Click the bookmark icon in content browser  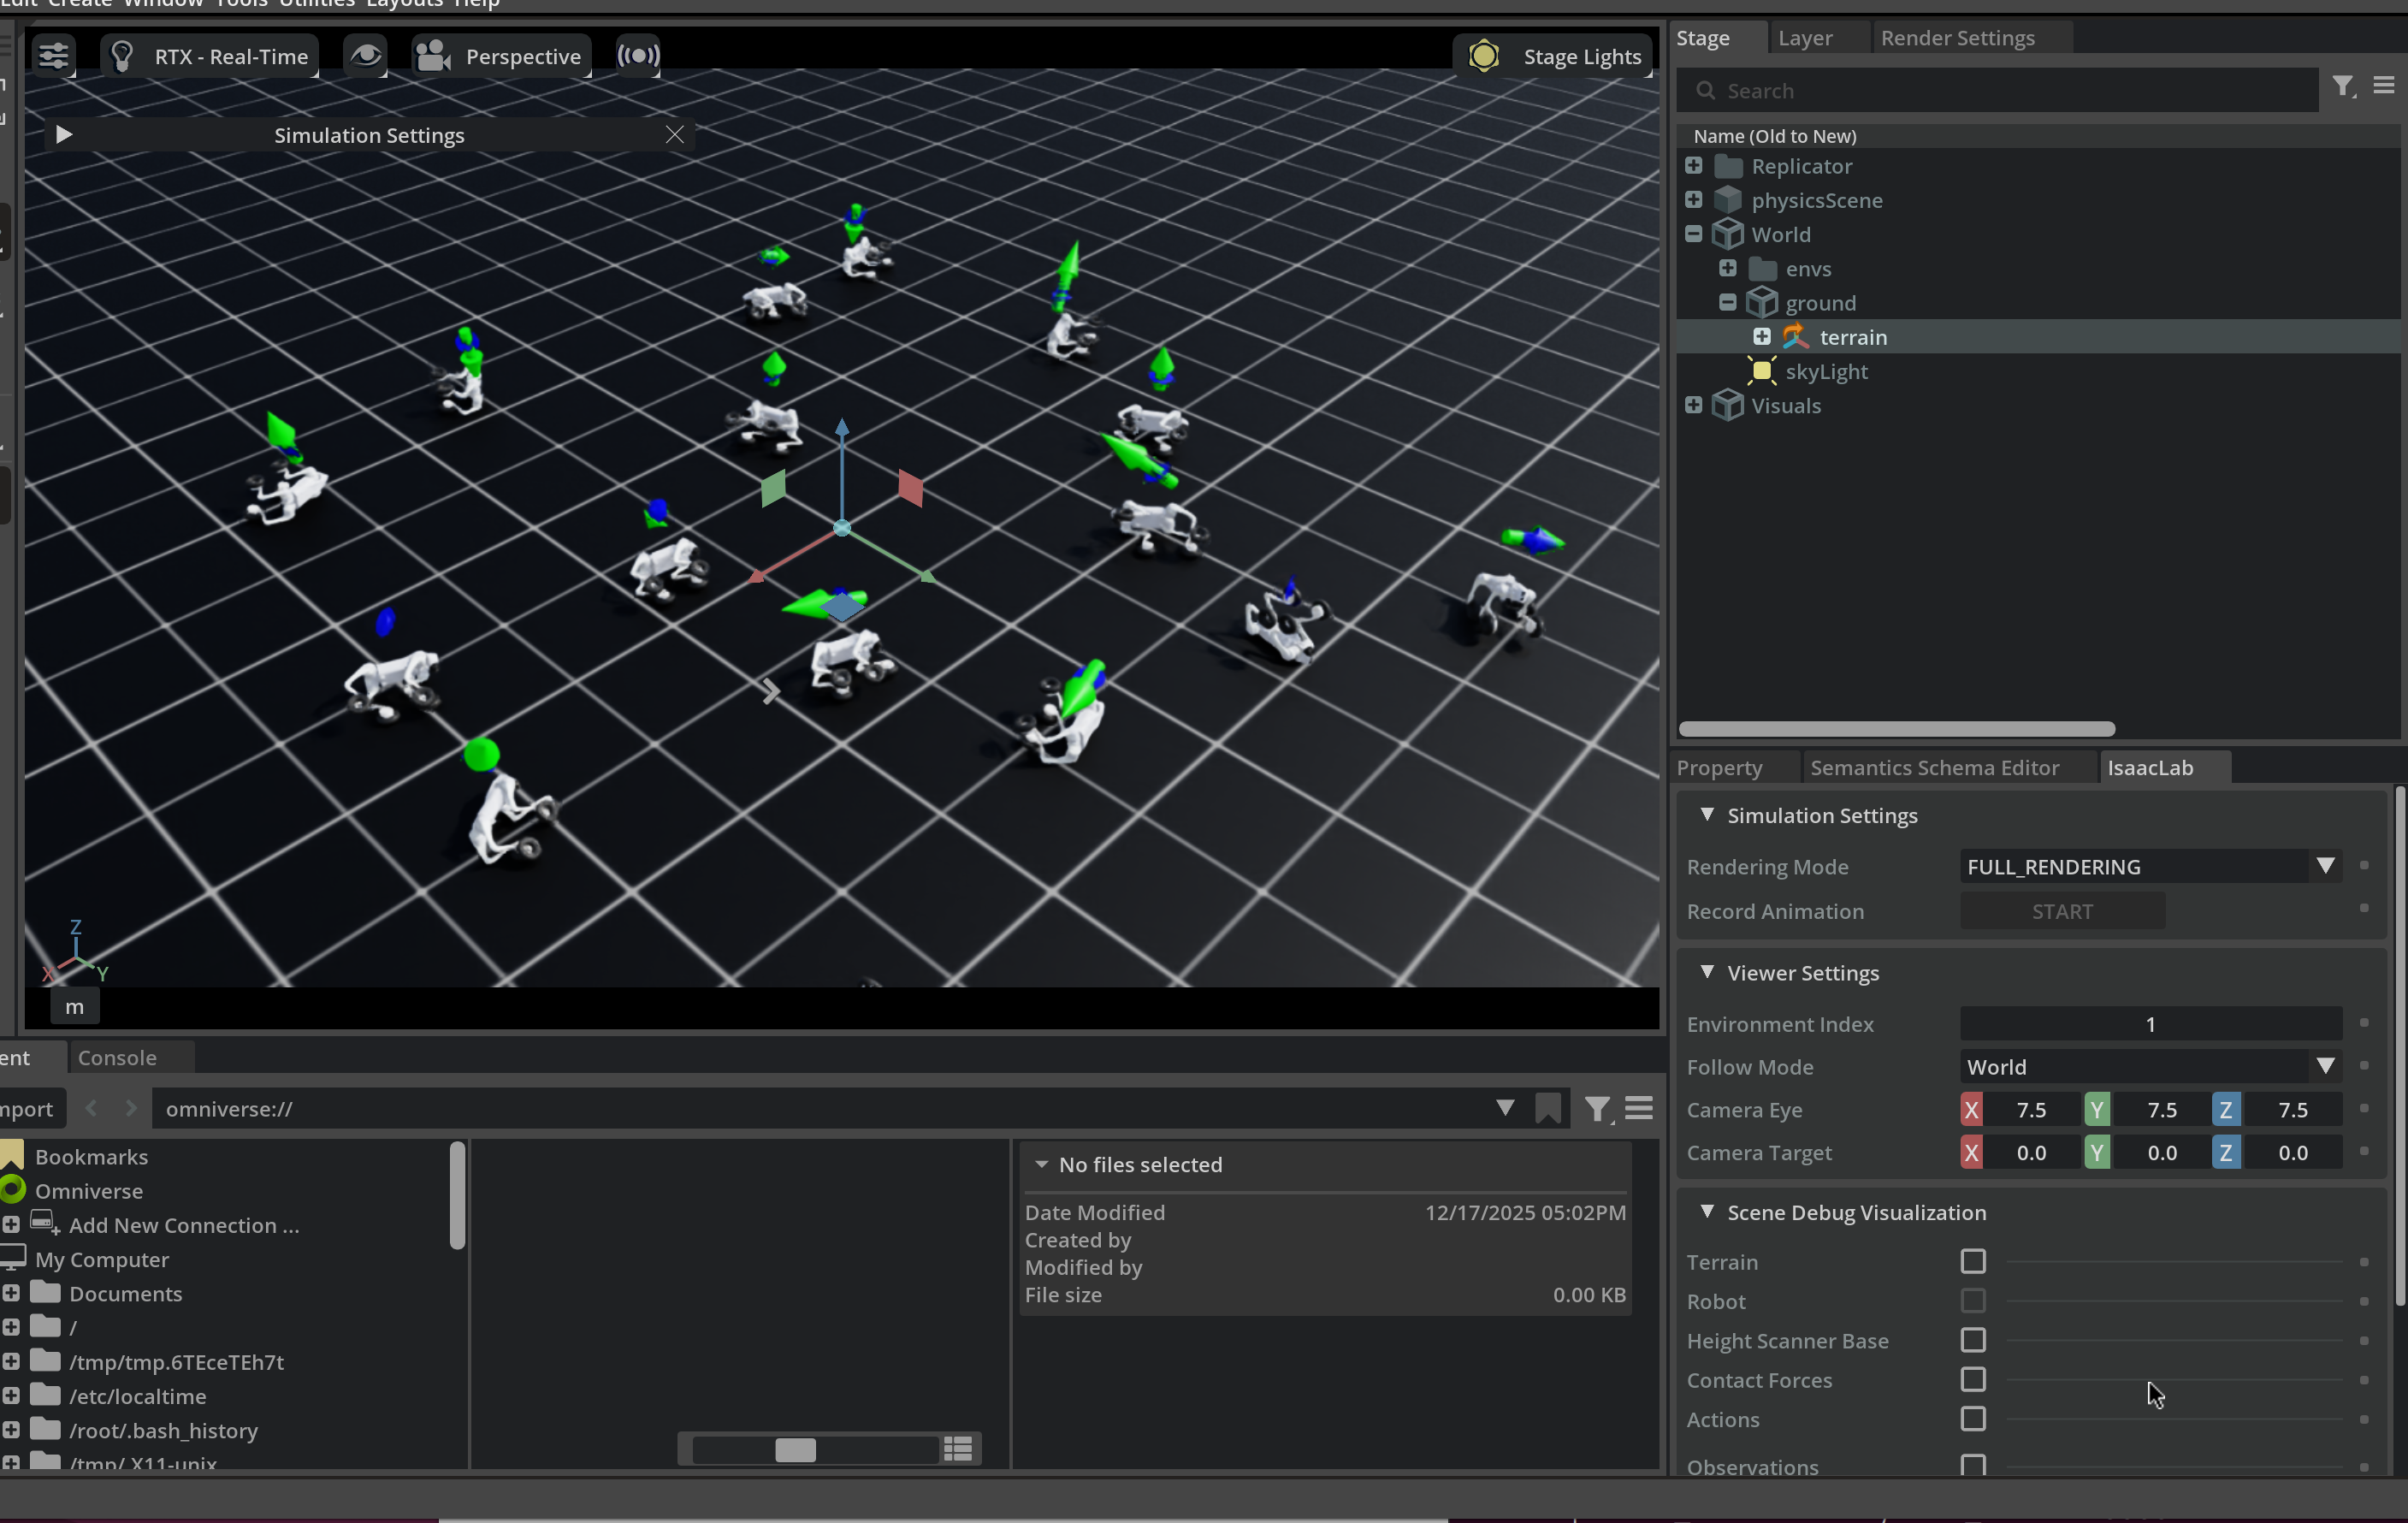1547,1109
